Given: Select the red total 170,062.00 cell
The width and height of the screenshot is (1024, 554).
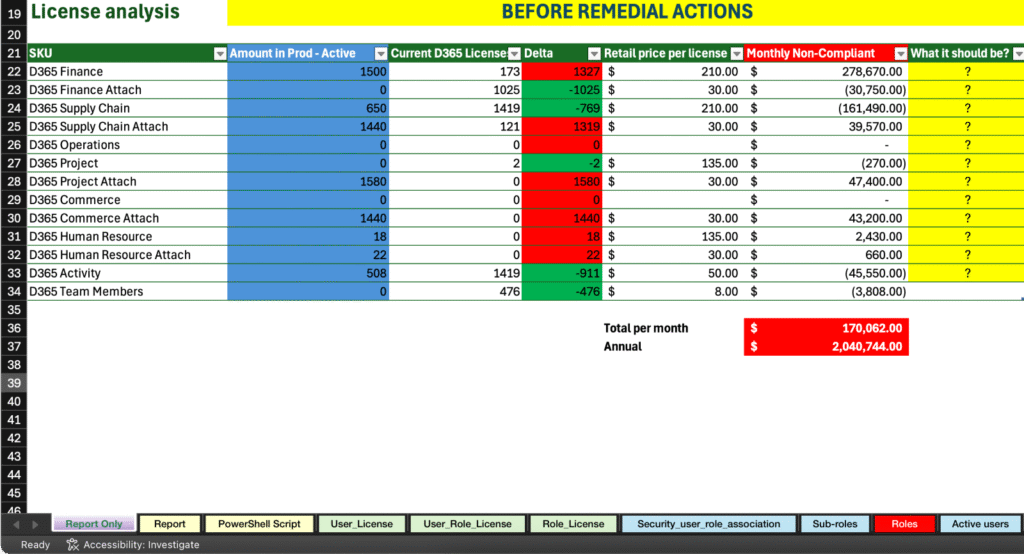Looking at the screenshot, I should click(x=826, y=328).
